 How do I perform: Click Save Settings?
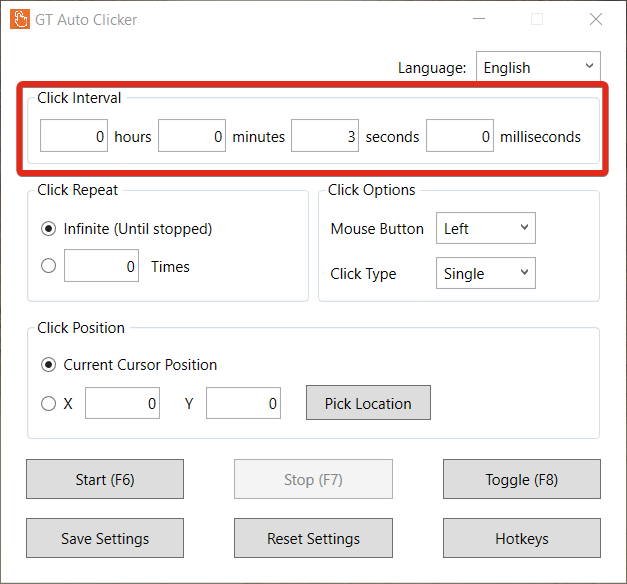(105, 538)
